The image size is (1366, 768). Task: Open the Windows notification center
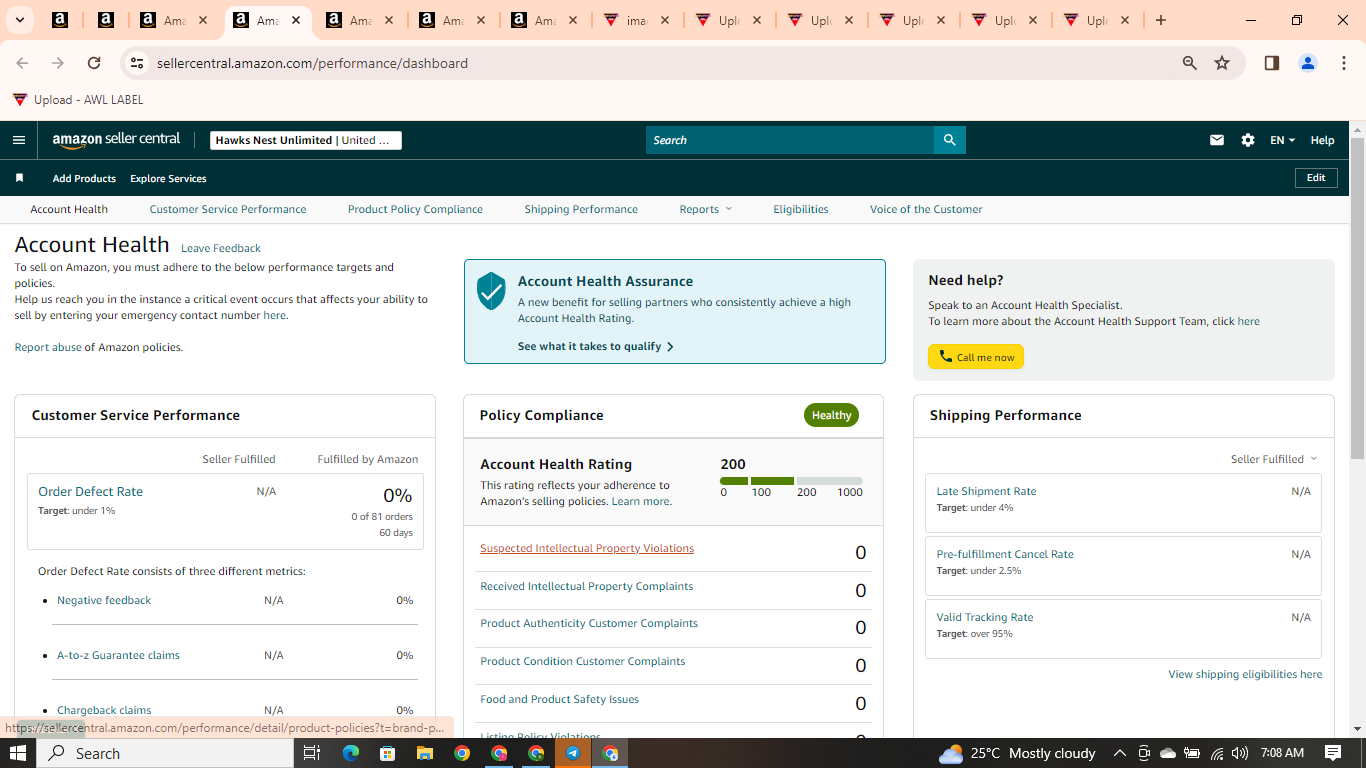click(x=1333, y=753)
